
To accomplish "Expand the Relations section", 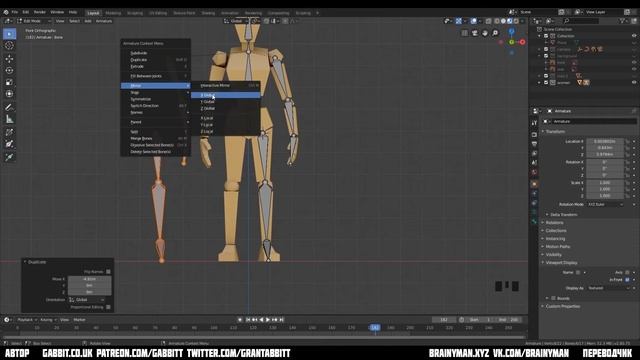I will point(554,222).
